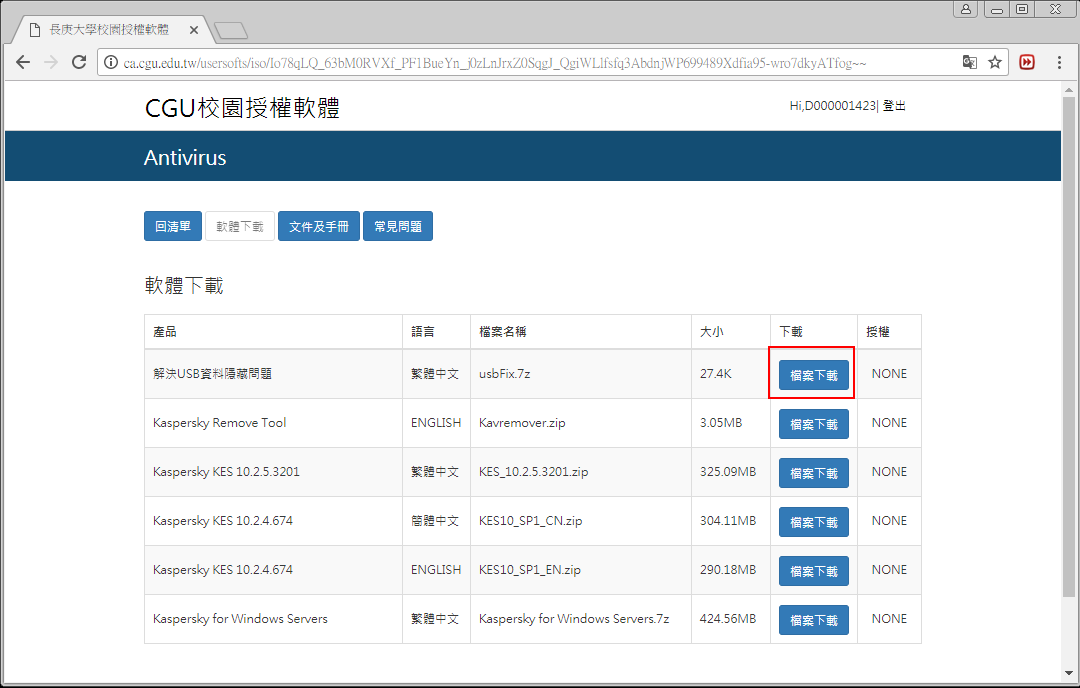Switch to 文件及手冊 tab
Viewport: 1080px width, 688px height.
318,226
